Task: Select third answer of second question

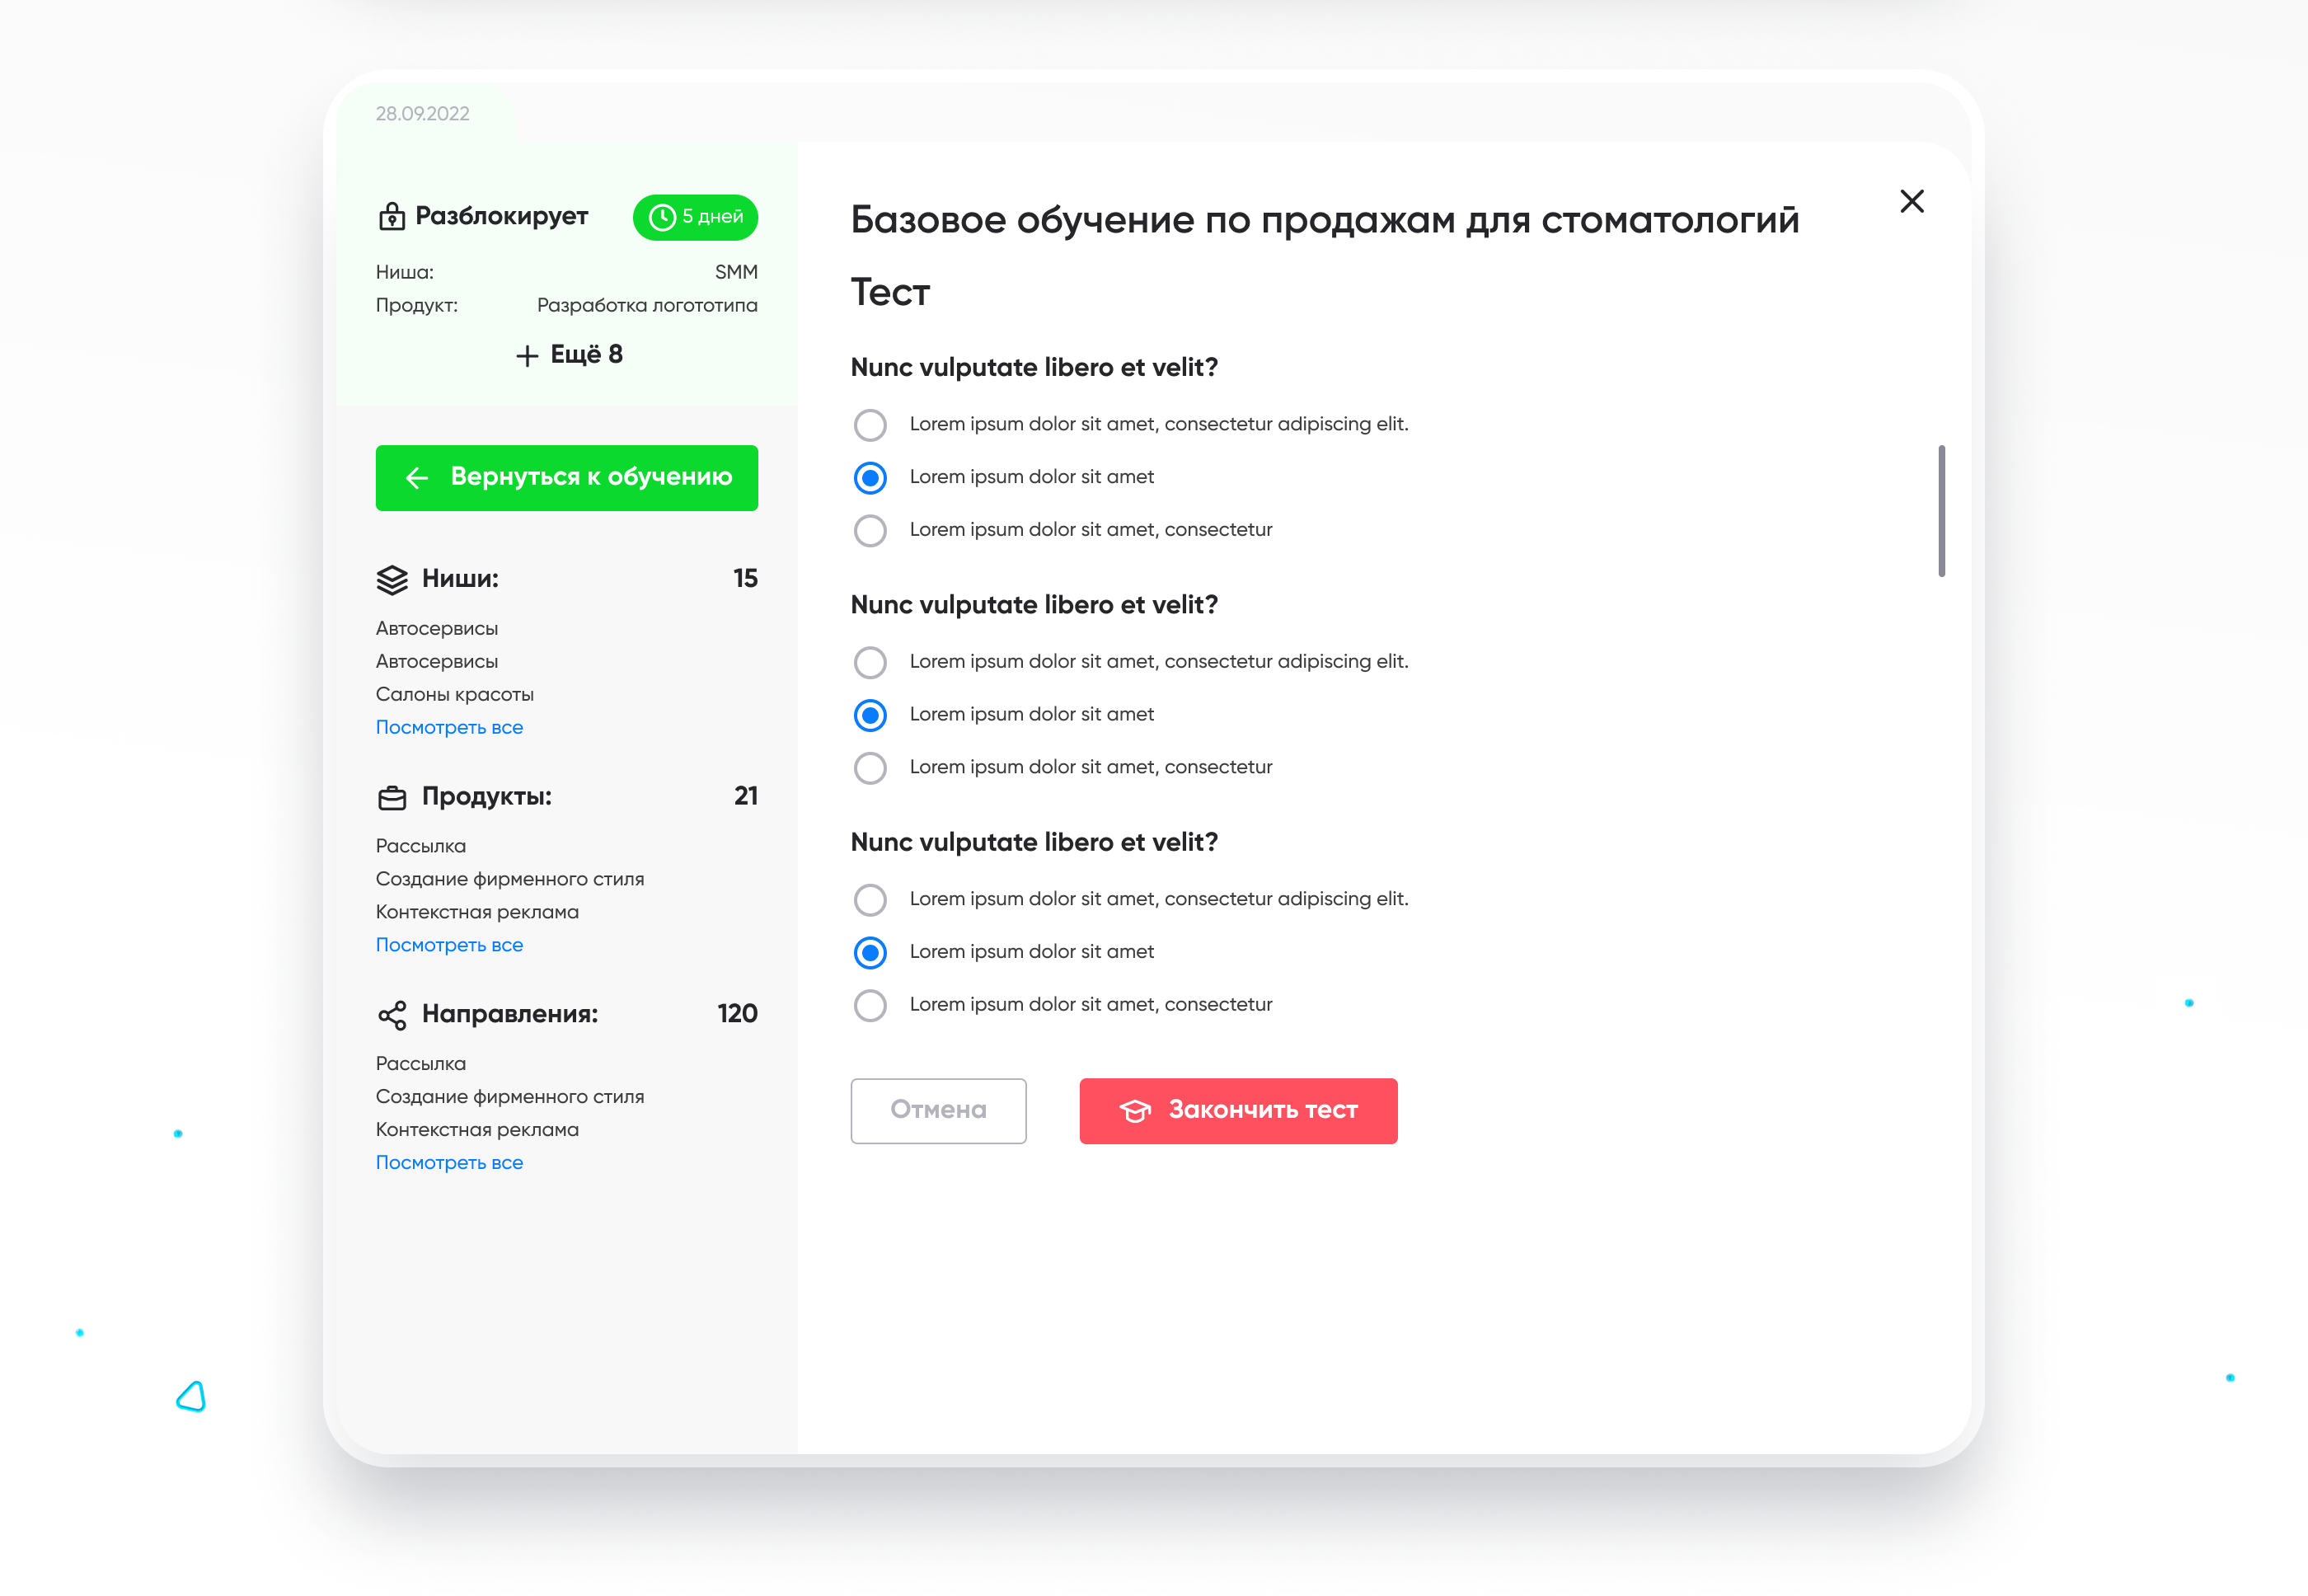Action: [x=869, y=768]
